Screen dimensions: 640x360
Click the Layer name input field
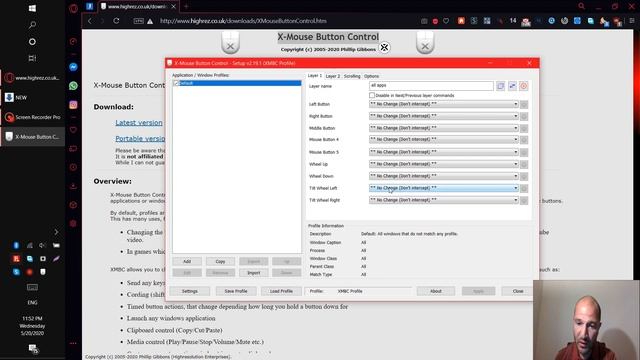point(431,86)
